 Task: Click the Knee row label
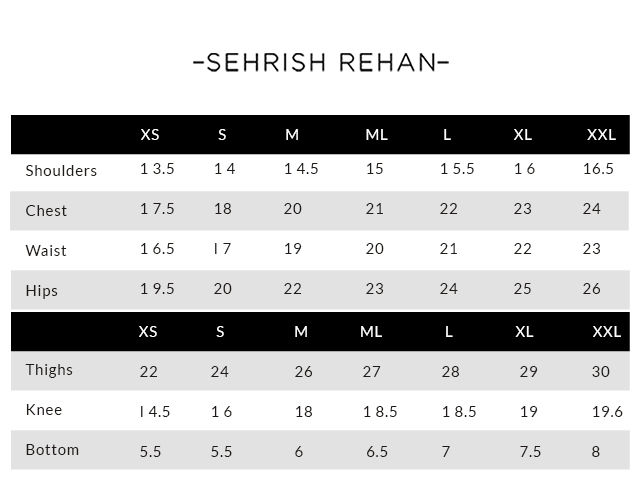pyautogui.click(x=43, y=410)
